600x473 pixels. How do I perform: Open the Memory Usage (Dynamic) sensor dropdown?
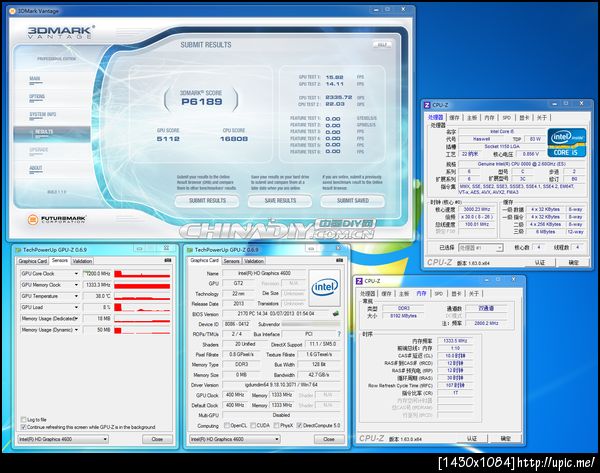point(76,329)
